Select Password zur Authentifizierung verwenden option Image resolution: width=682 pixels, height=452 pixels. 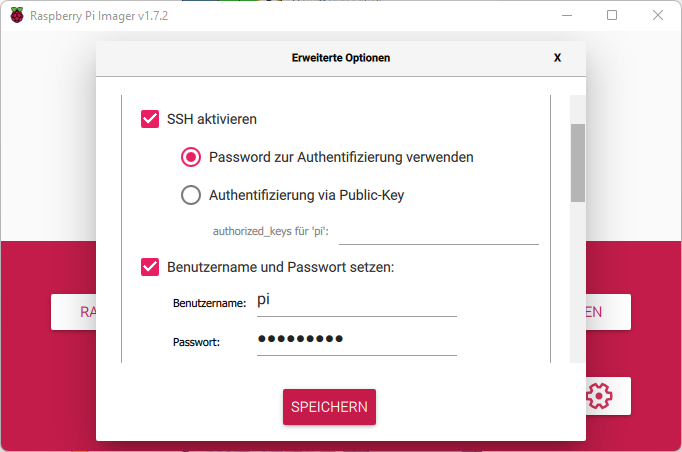pyautogui.click(x=191, y=157)
